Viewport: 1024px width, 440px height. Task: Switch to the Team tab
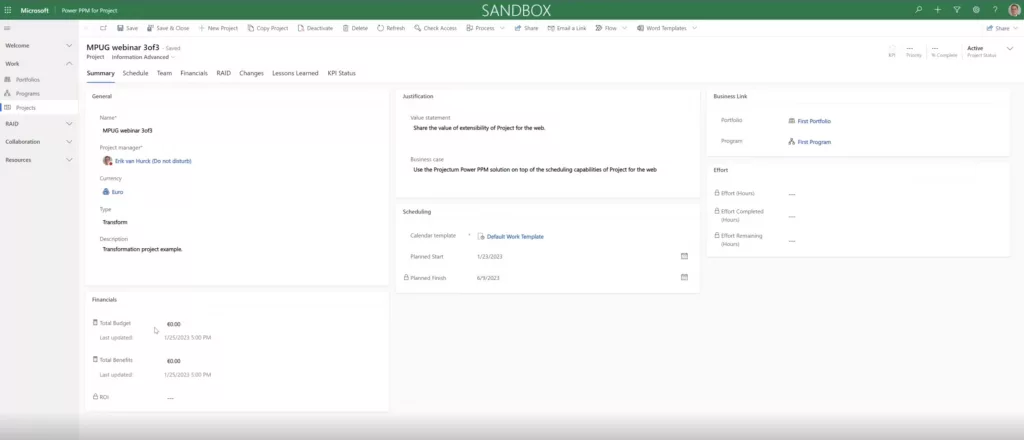(x=164, y=73)
